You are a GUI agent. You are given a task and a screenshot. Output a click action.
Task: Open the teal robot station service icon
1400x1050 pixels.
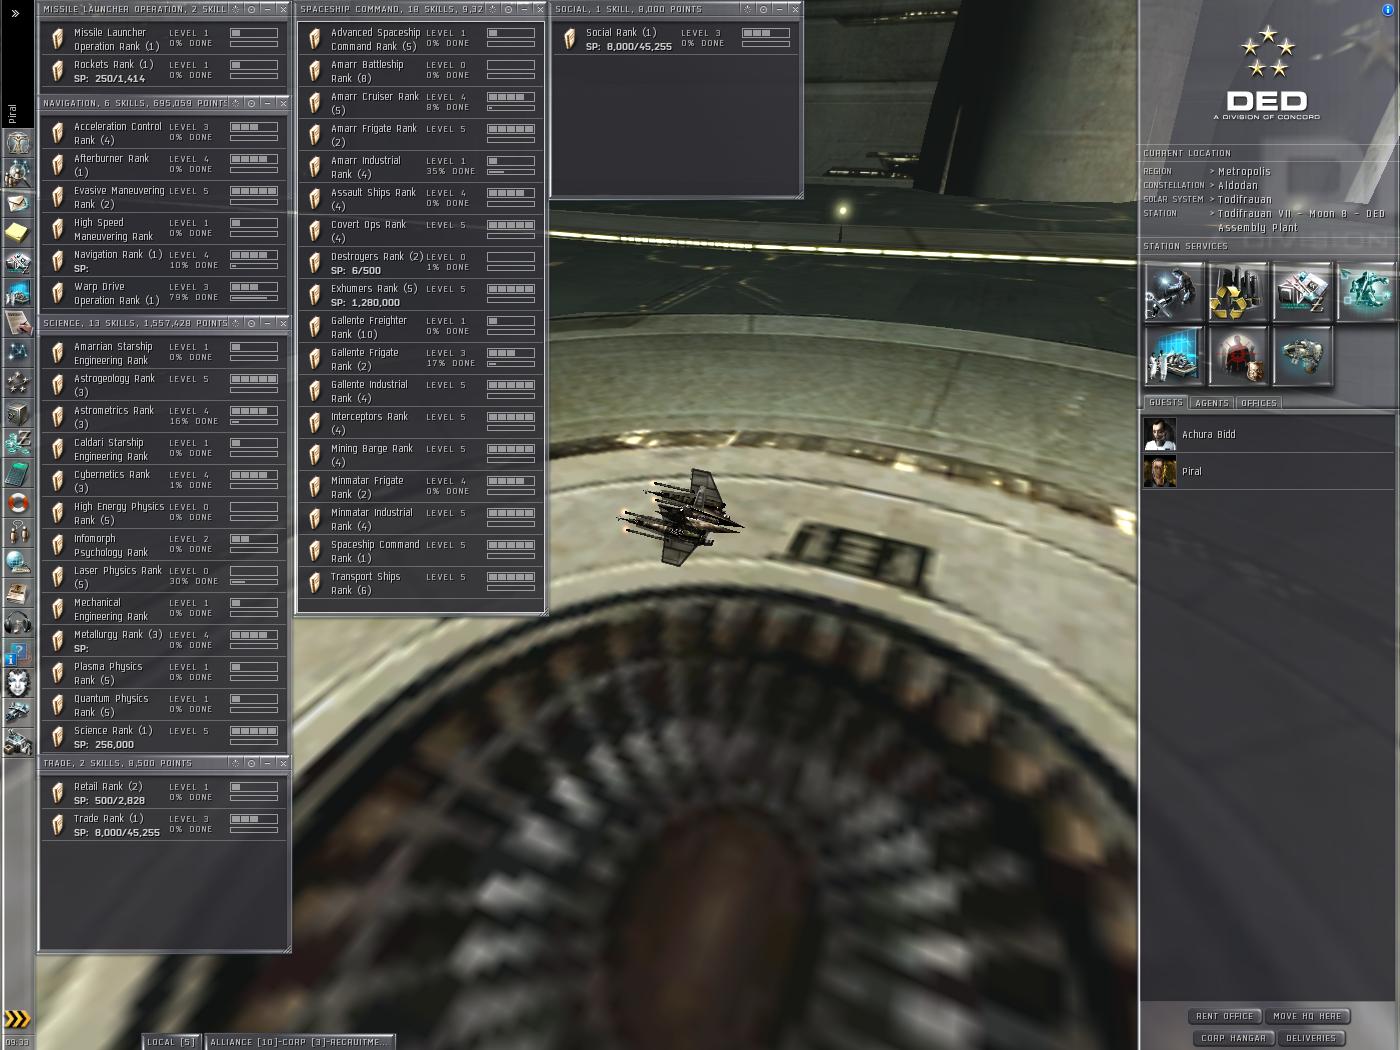[x=1365, y=292]
